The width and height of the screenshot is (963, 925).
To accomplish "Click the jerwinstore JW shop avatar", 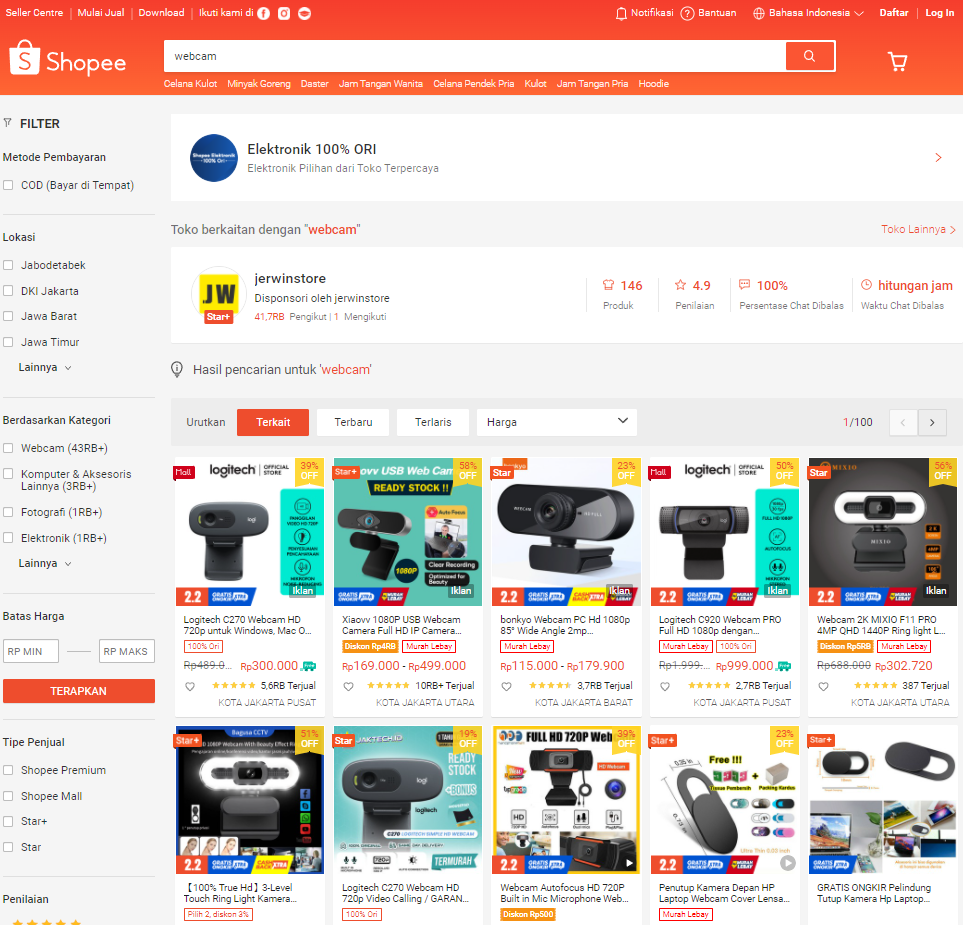I will [219, 294].
